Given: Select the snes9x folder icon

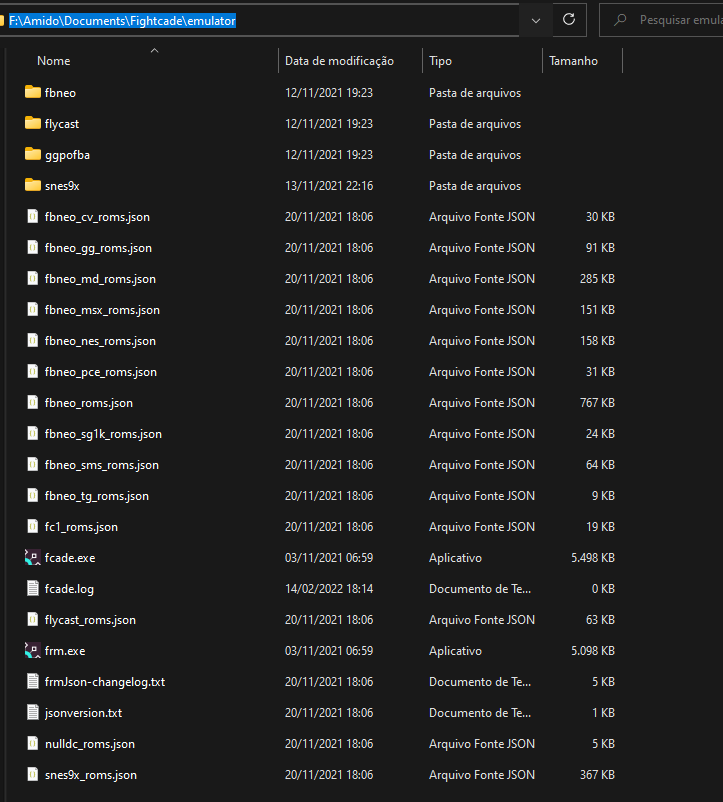Looking at the screenshot, I should click(x=33, y=185).
